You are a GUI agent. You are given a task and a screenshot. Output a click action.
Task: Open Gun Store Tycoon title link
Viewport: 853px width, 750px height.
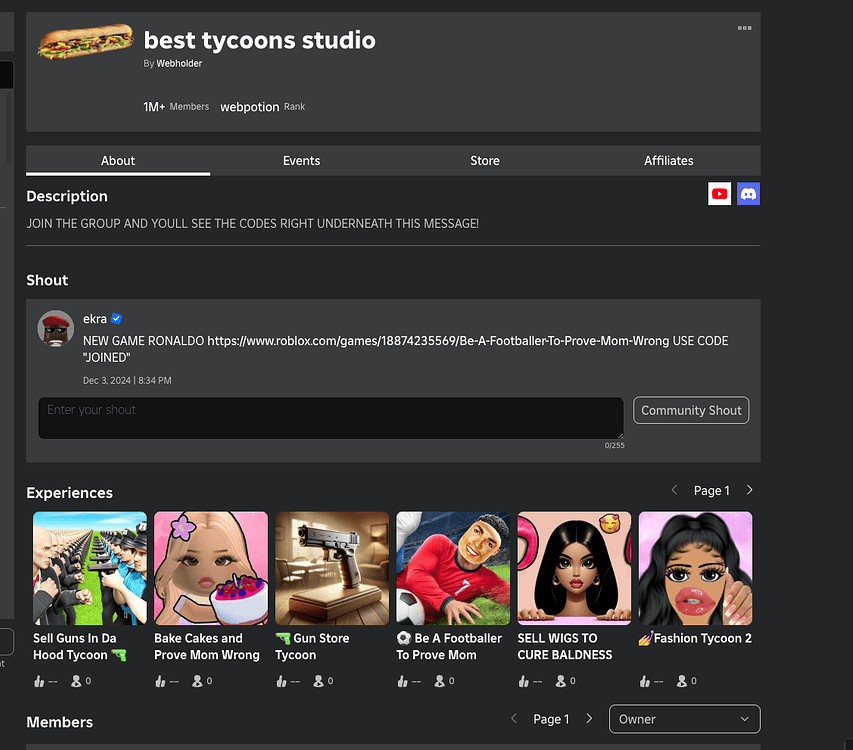312,646
